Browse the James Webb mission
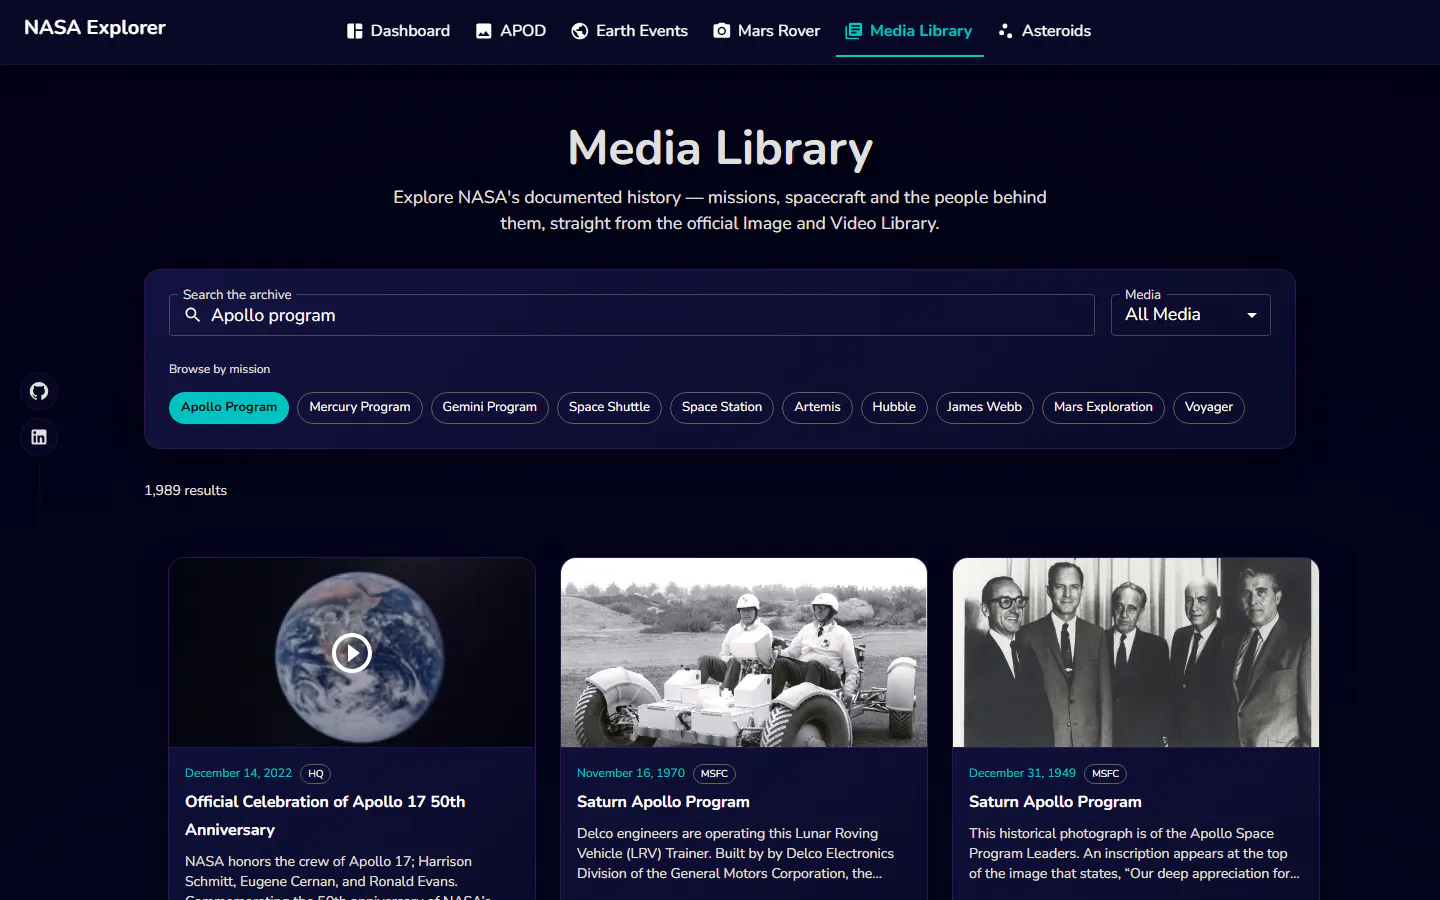This screenshot has height=900, width=1440. (984, 408)
